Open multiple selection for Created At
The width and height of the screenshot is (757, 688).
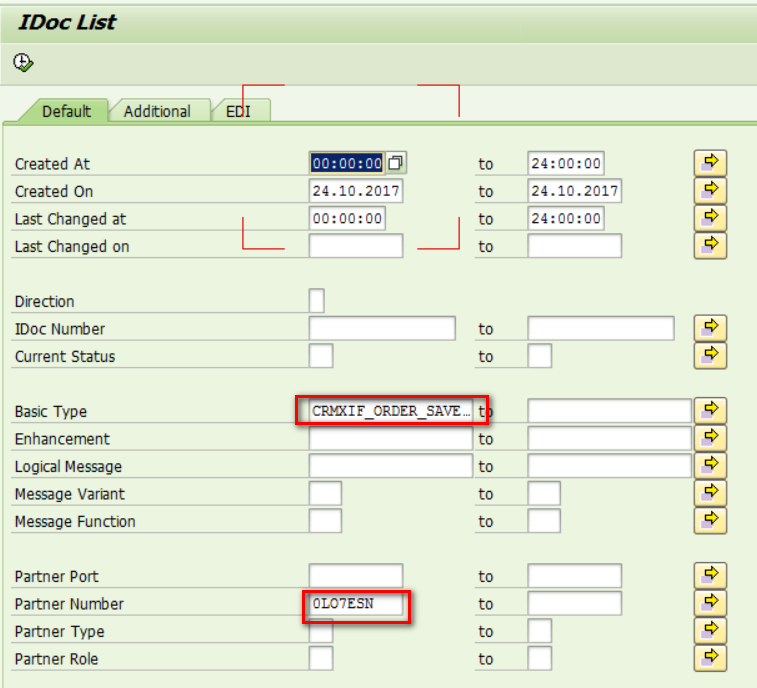click(x=710, y=163)
